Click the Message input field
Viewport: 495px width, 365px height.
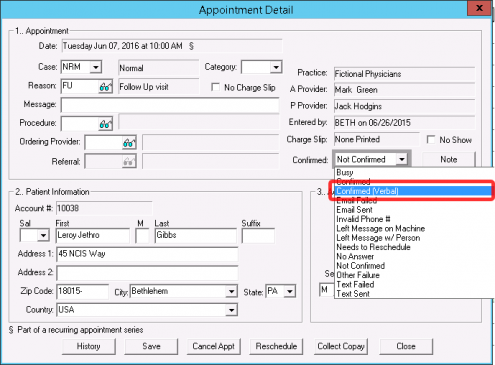pyautogui.click(x=170, y=105)
